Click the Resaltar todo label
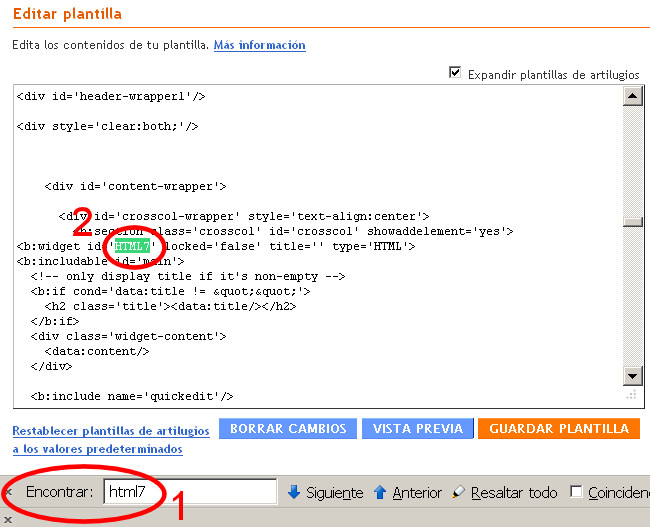Image resolution: width=650 pixels, height=527 pixels. coord(514,492)
